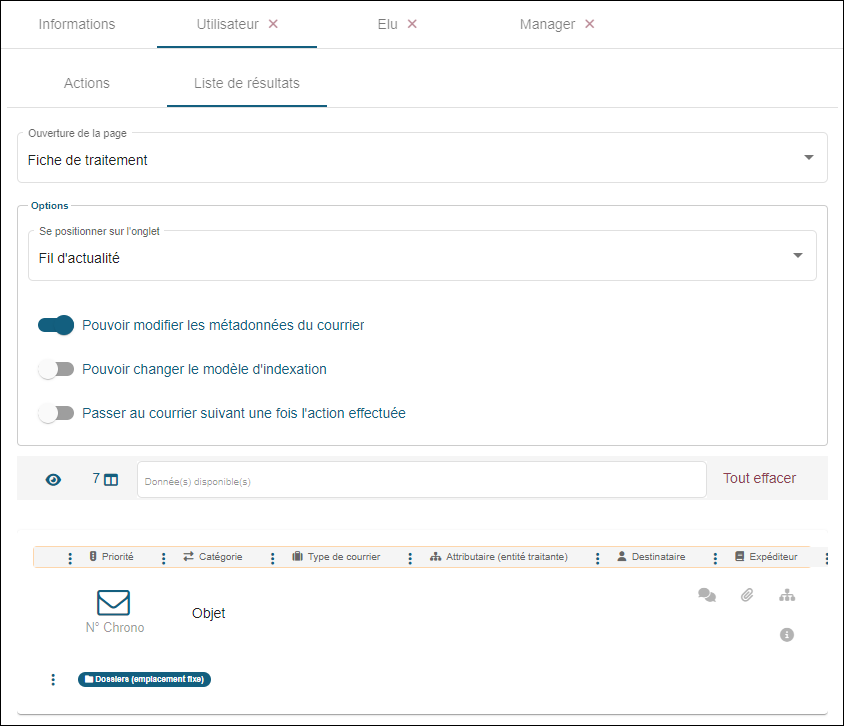Open the menu dots beside Dossiers chip

pyautogui.click(x=53, y=680)
